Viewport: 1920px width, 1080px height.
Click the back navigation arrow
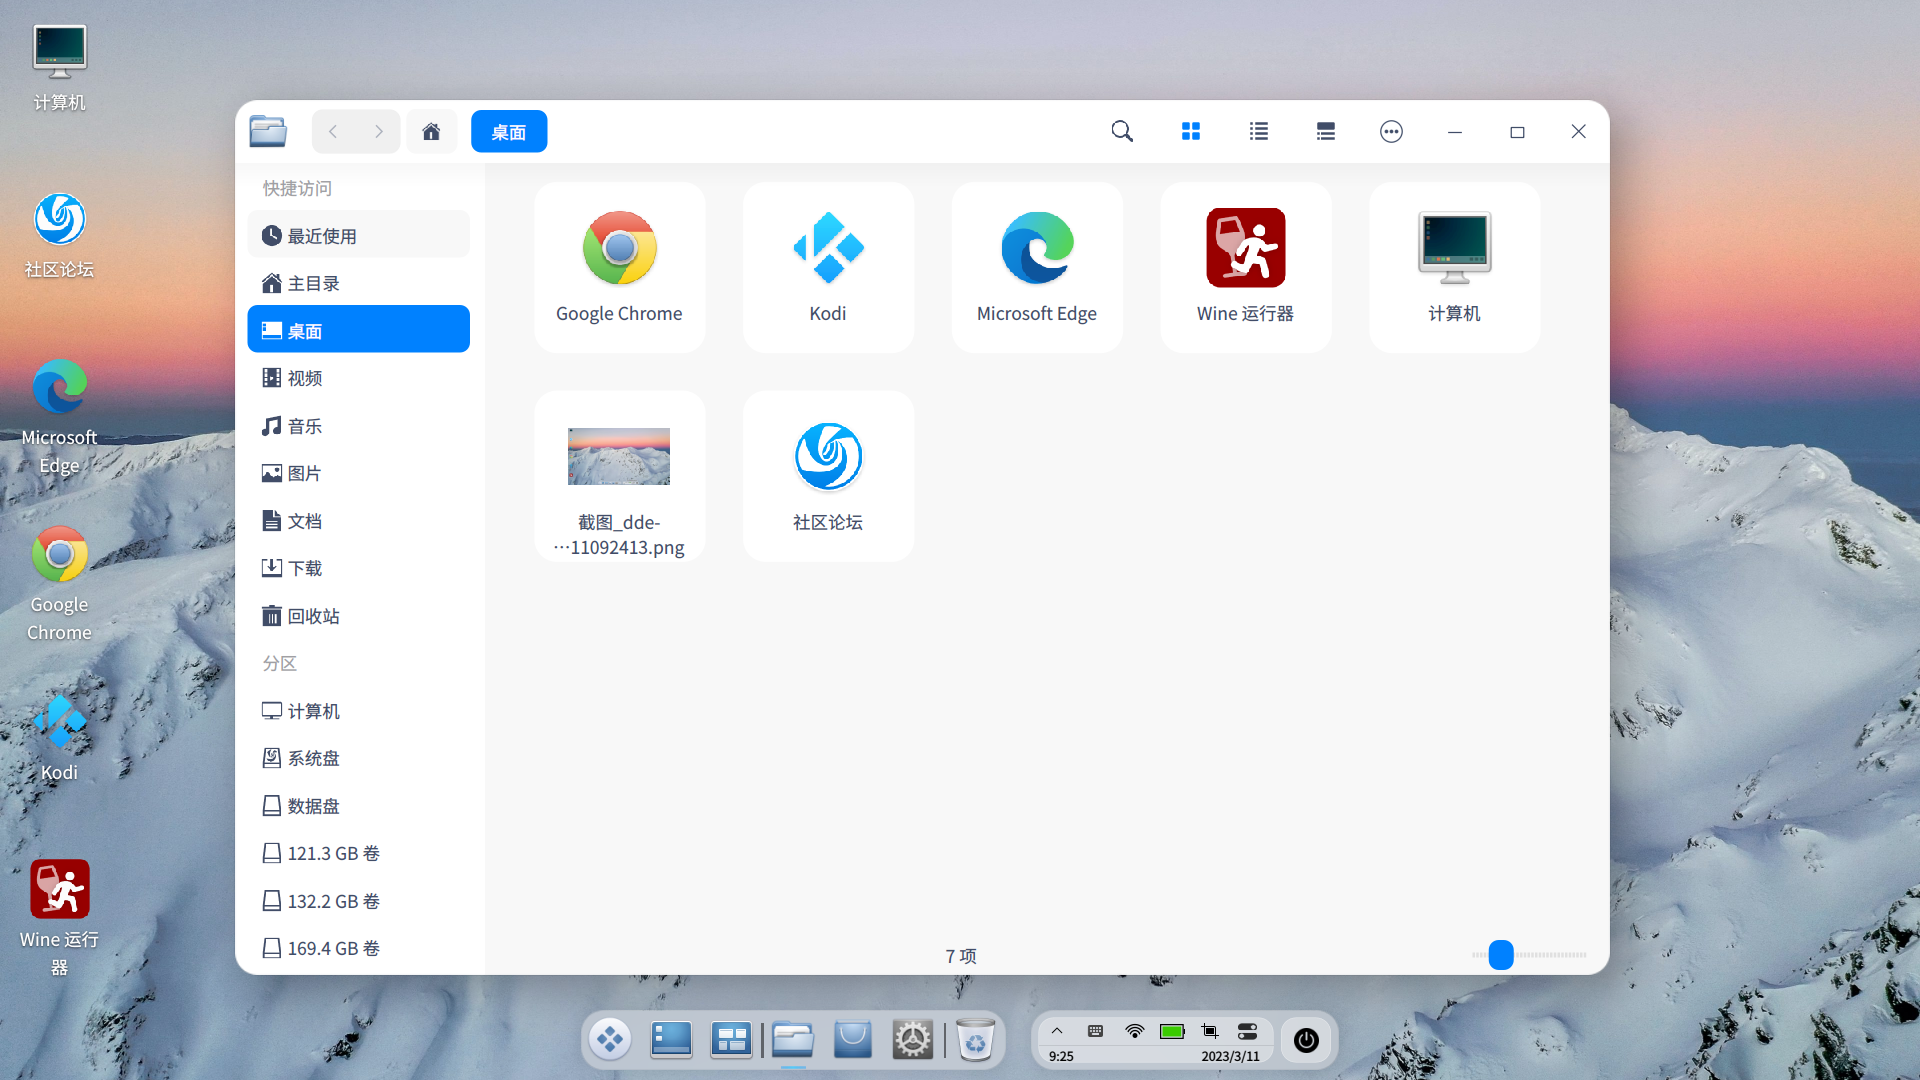(333, 131)
